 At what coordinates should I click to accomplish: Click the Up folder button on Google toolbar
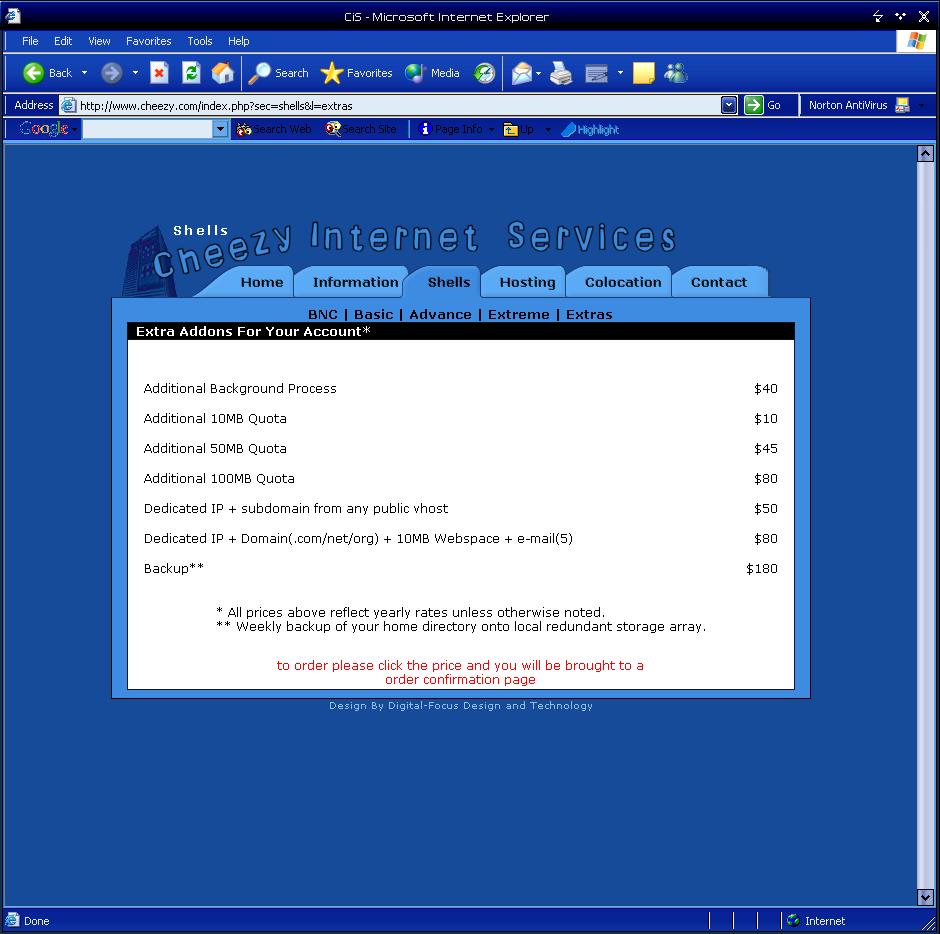pyautogui.click(x=519, y=129)
